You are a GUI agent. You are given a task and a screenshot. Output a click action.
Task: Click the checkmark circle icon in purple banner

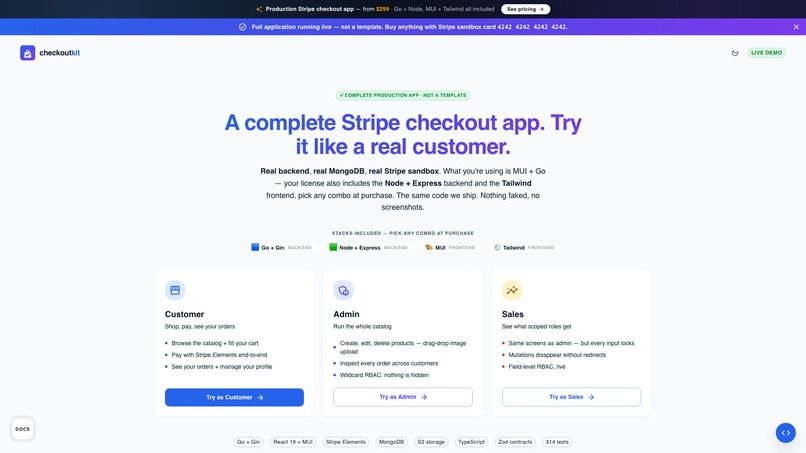(x=243, y=27)
